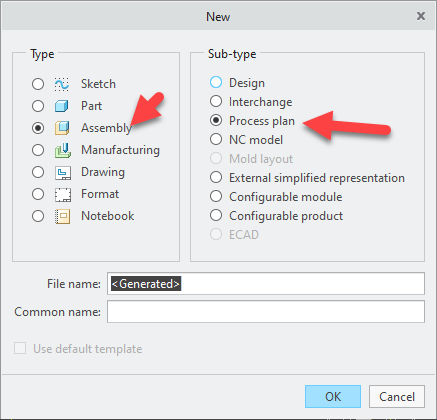Click the Common name input field
The width and height of the screenshot is (437, 420).
(266, 311)
